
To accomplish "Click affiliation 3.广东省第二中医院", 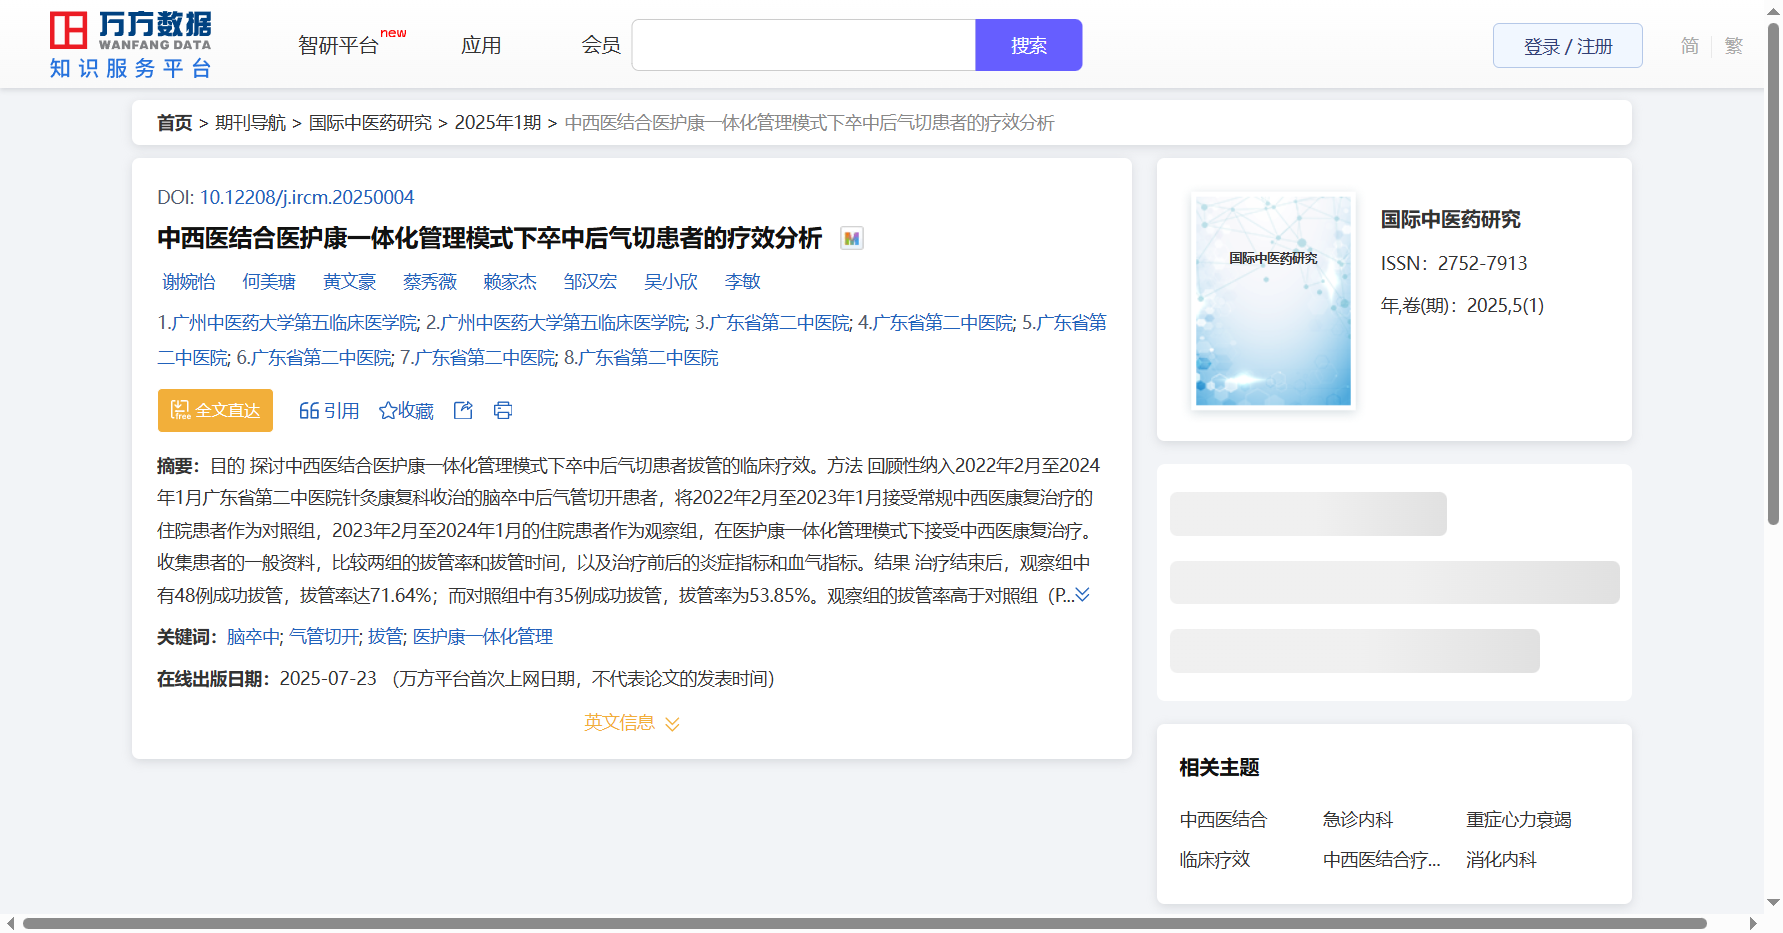I will click(773, 323).
